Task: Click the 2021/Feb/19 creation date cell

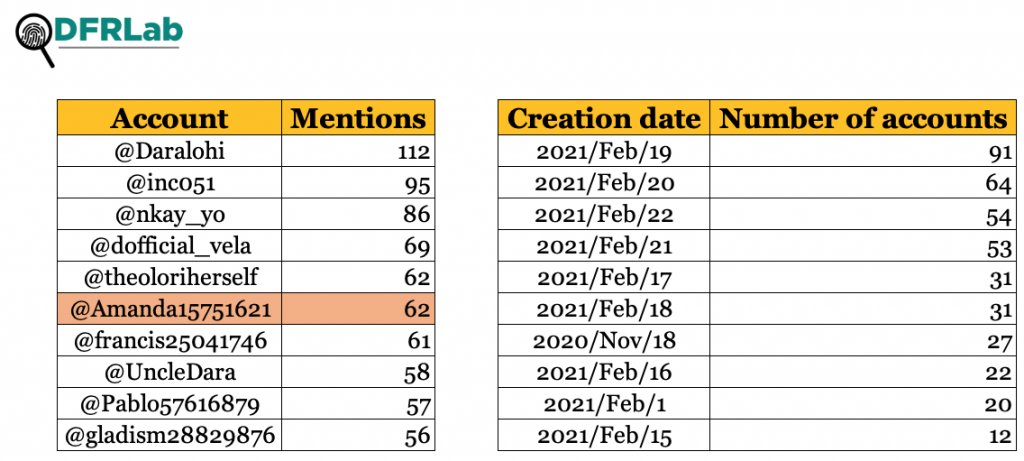Action: [603, 151]
